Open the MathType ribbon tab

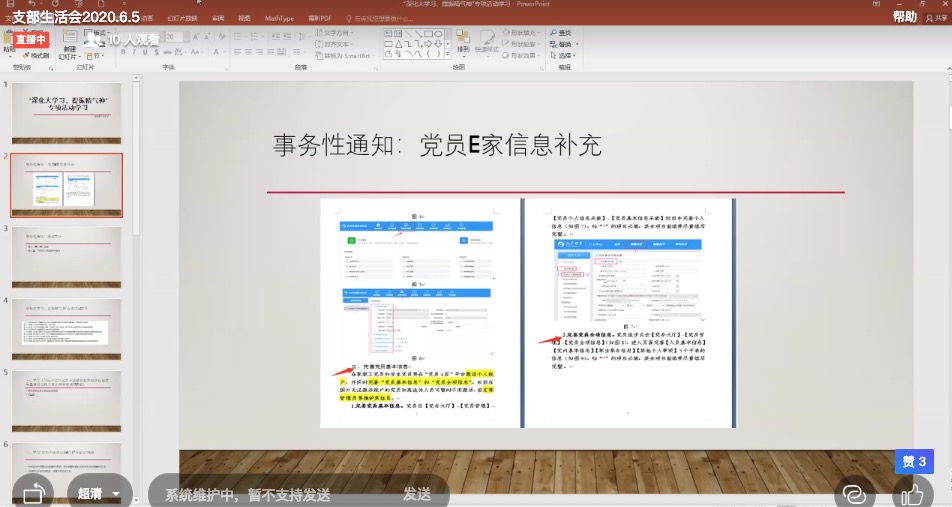click(280, 18)
